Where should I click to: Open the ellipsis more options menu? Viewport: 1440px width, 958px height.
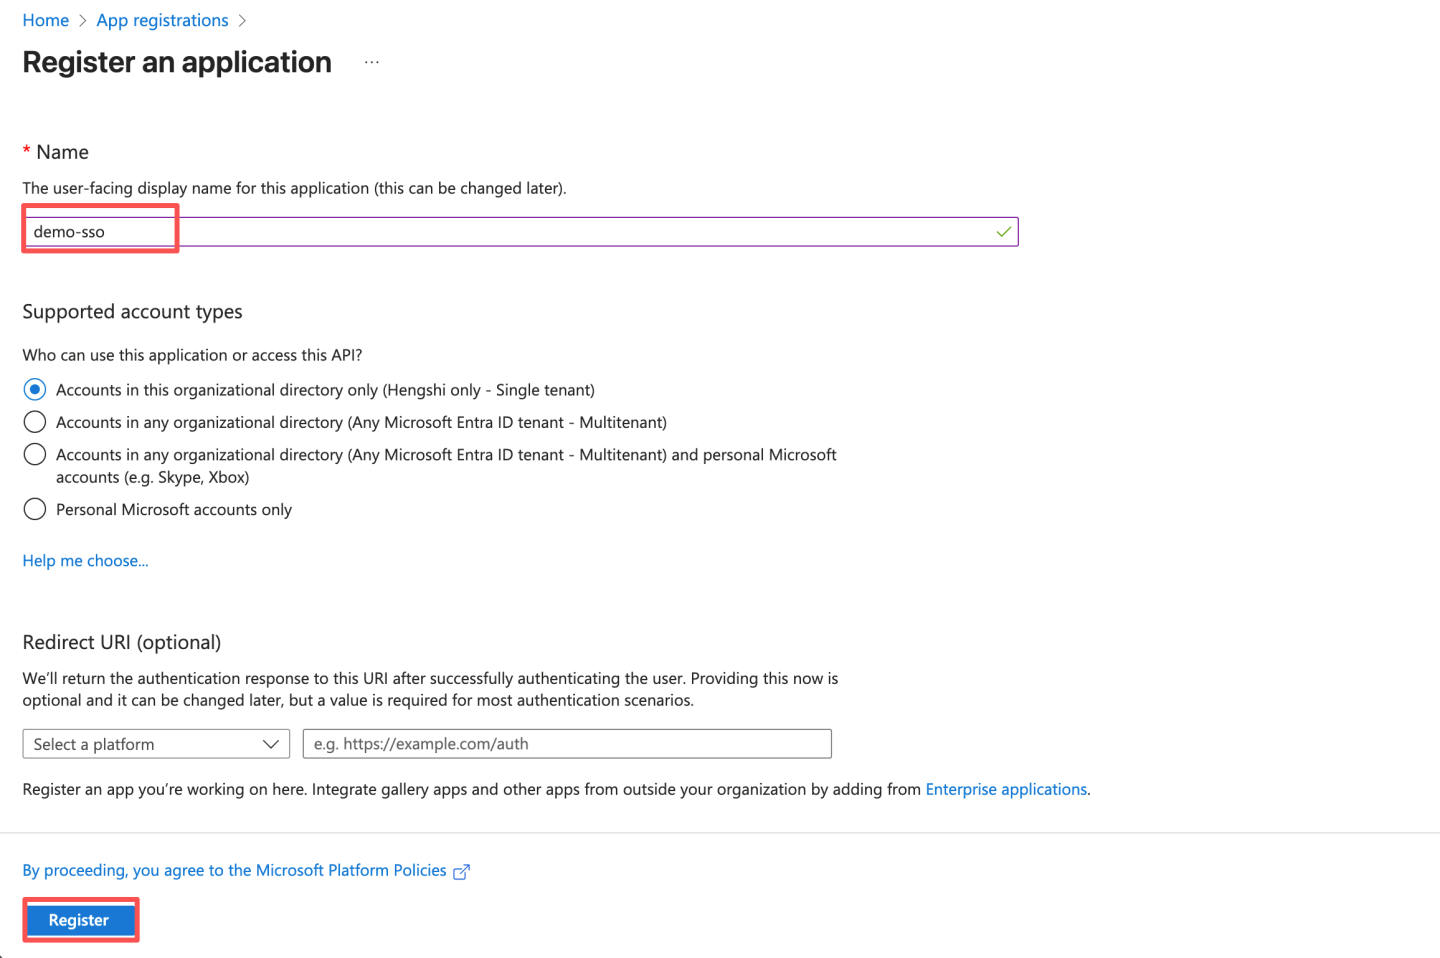[x=372, y=62]
